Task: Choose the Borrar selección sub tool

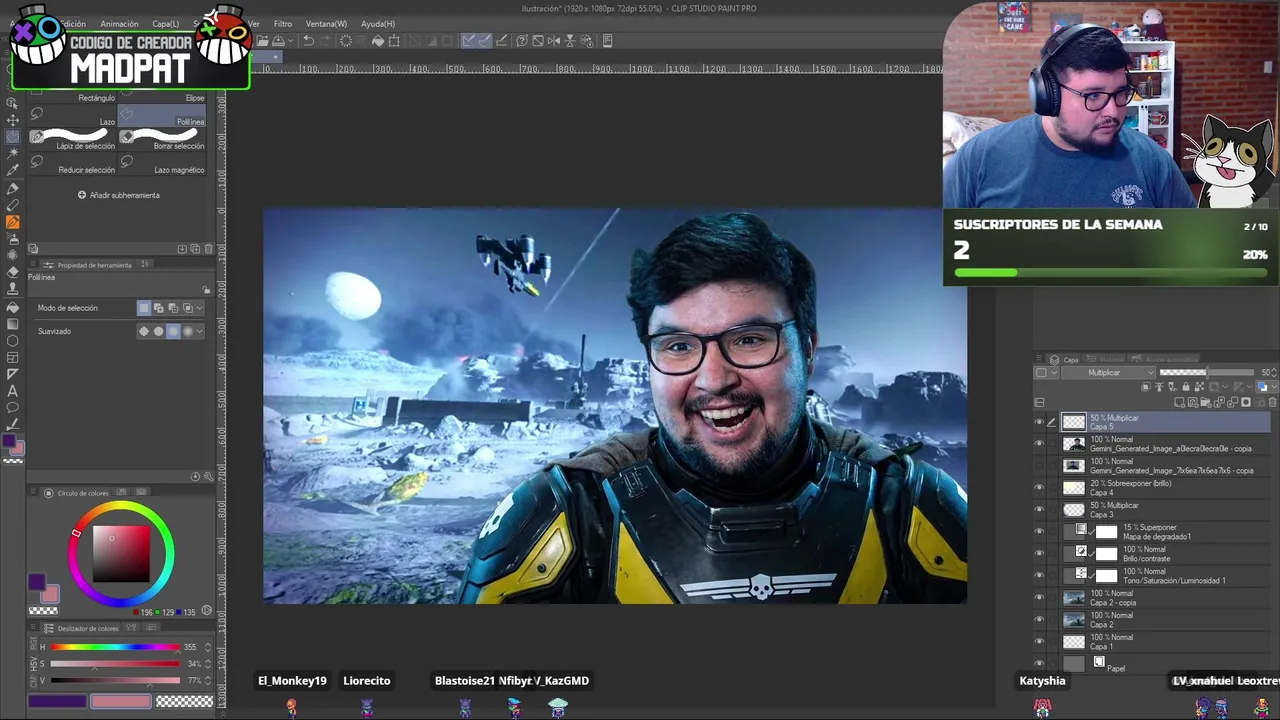Action: [x=162, y=141]
